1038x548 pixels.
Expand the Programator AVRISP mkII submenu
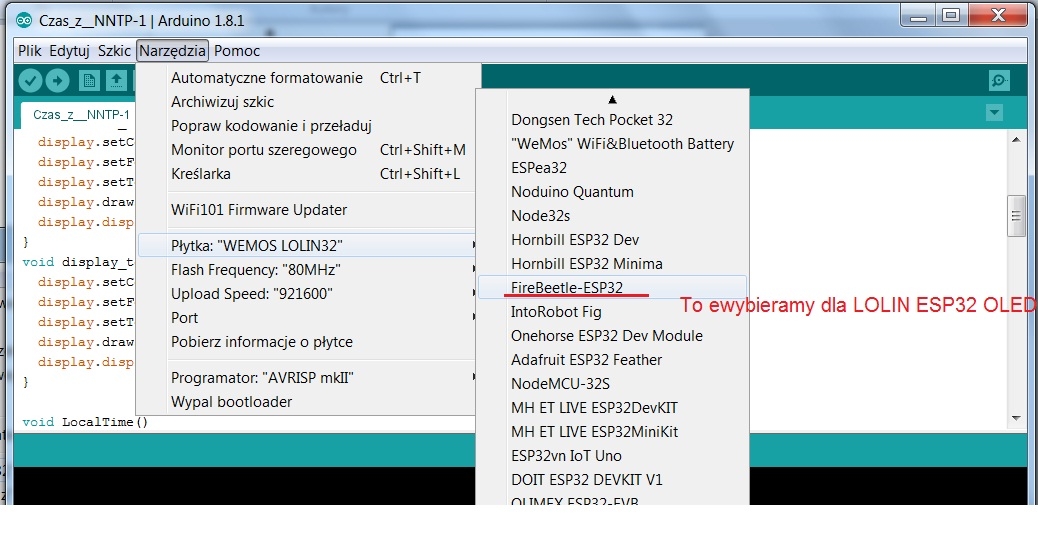pyautogui.click(x=307, y=378)
